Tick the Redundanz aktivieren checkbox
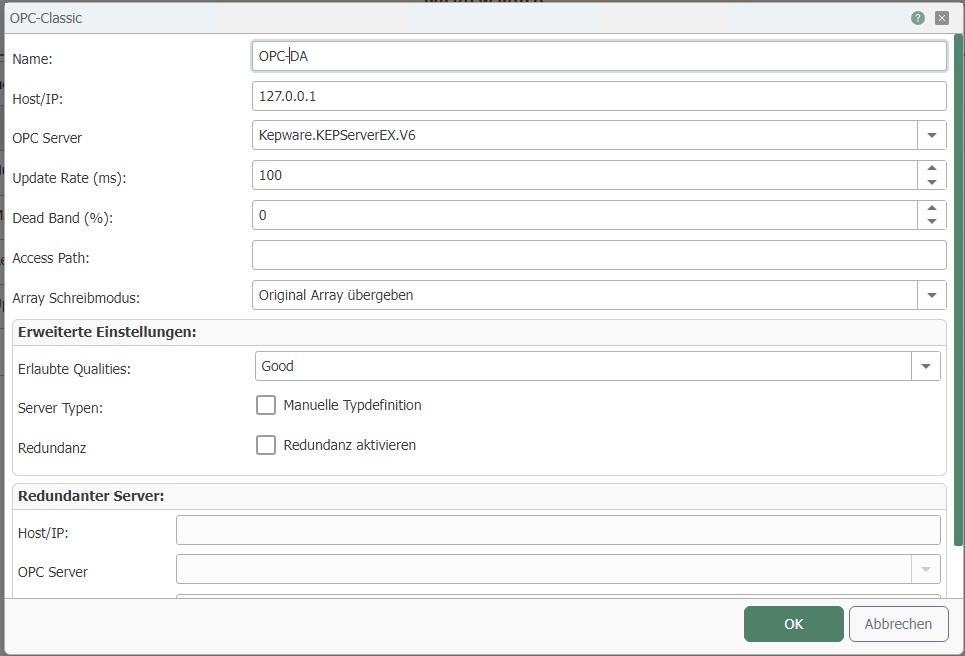965x656 pixels. click(266, 445)
